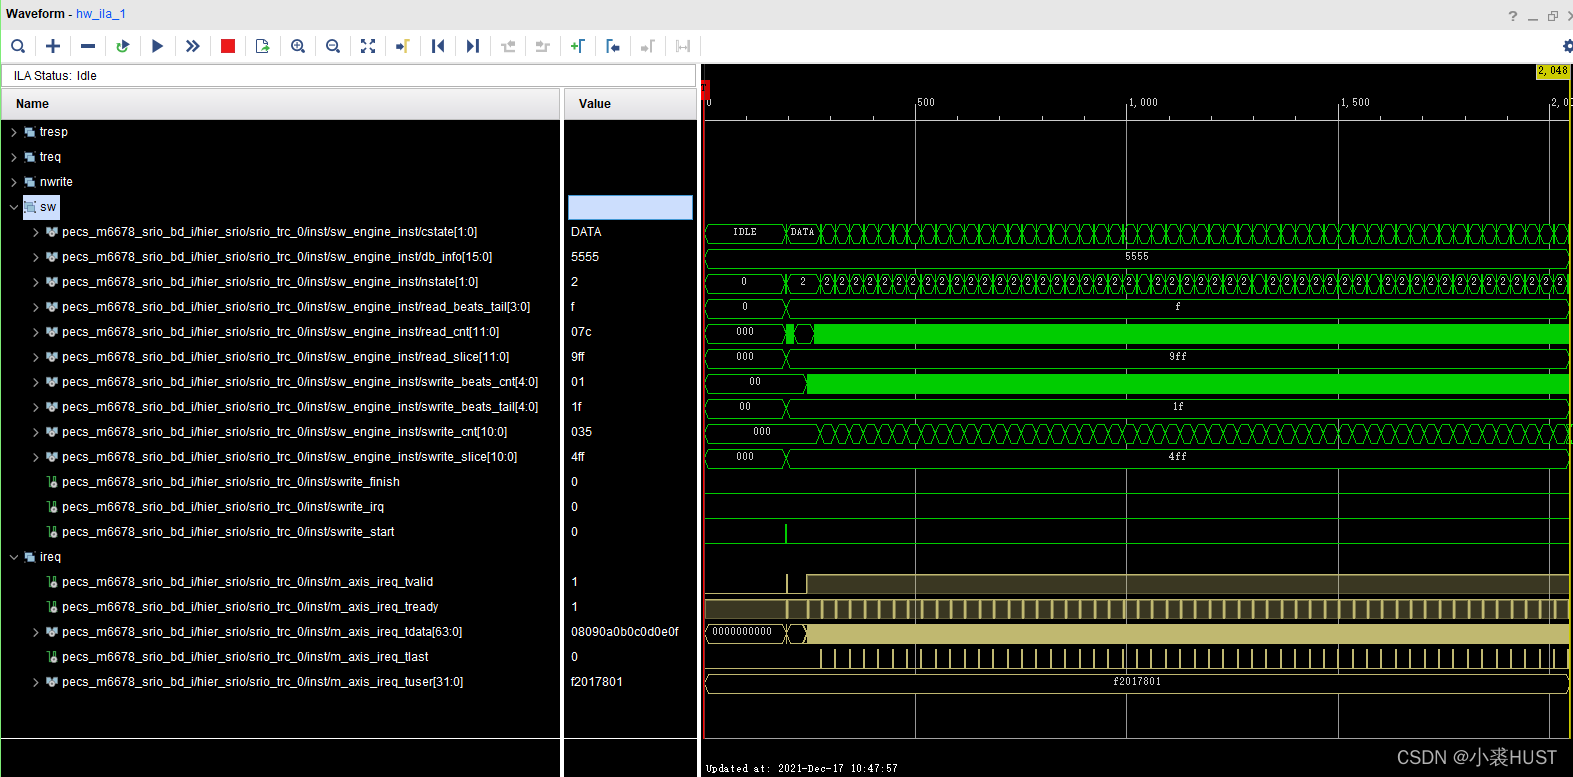Expand m_axis_ireq_tuser[31:0] bus
The width and height of the screenshot is (1573, 777).
pyautogui.click(x=36, y=682)
